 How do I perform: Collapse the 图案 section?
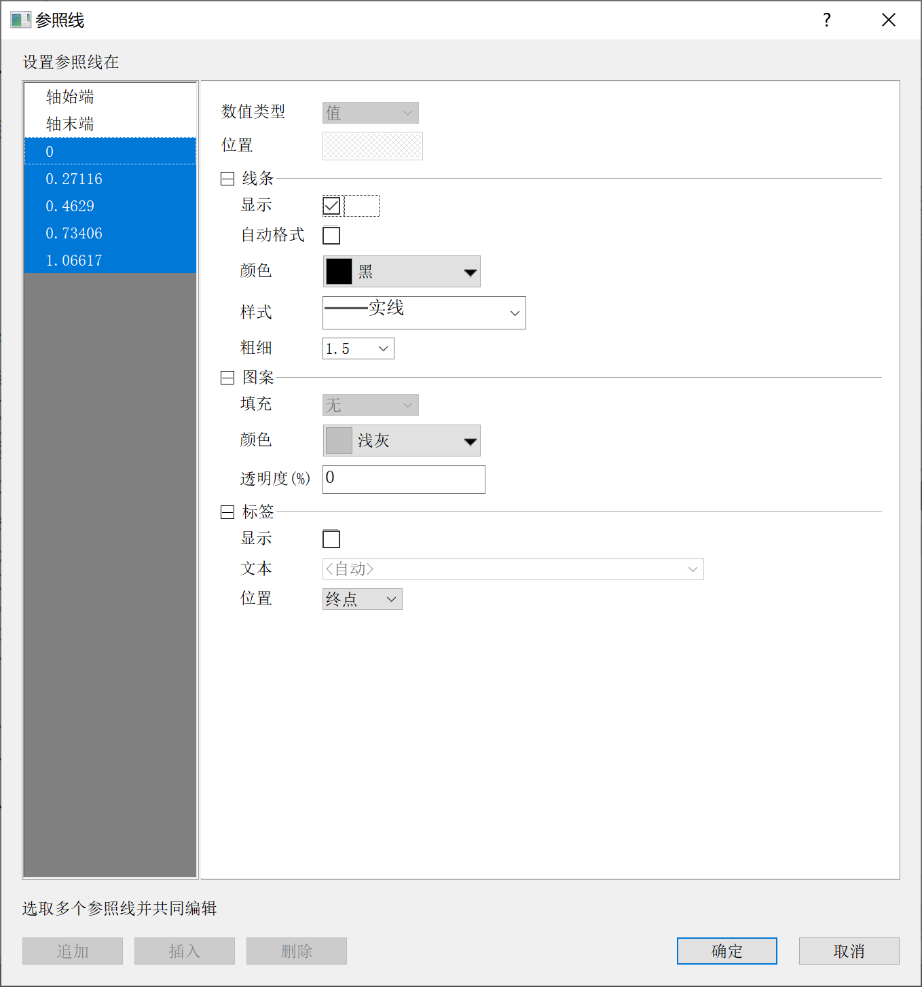pos(227,378)
